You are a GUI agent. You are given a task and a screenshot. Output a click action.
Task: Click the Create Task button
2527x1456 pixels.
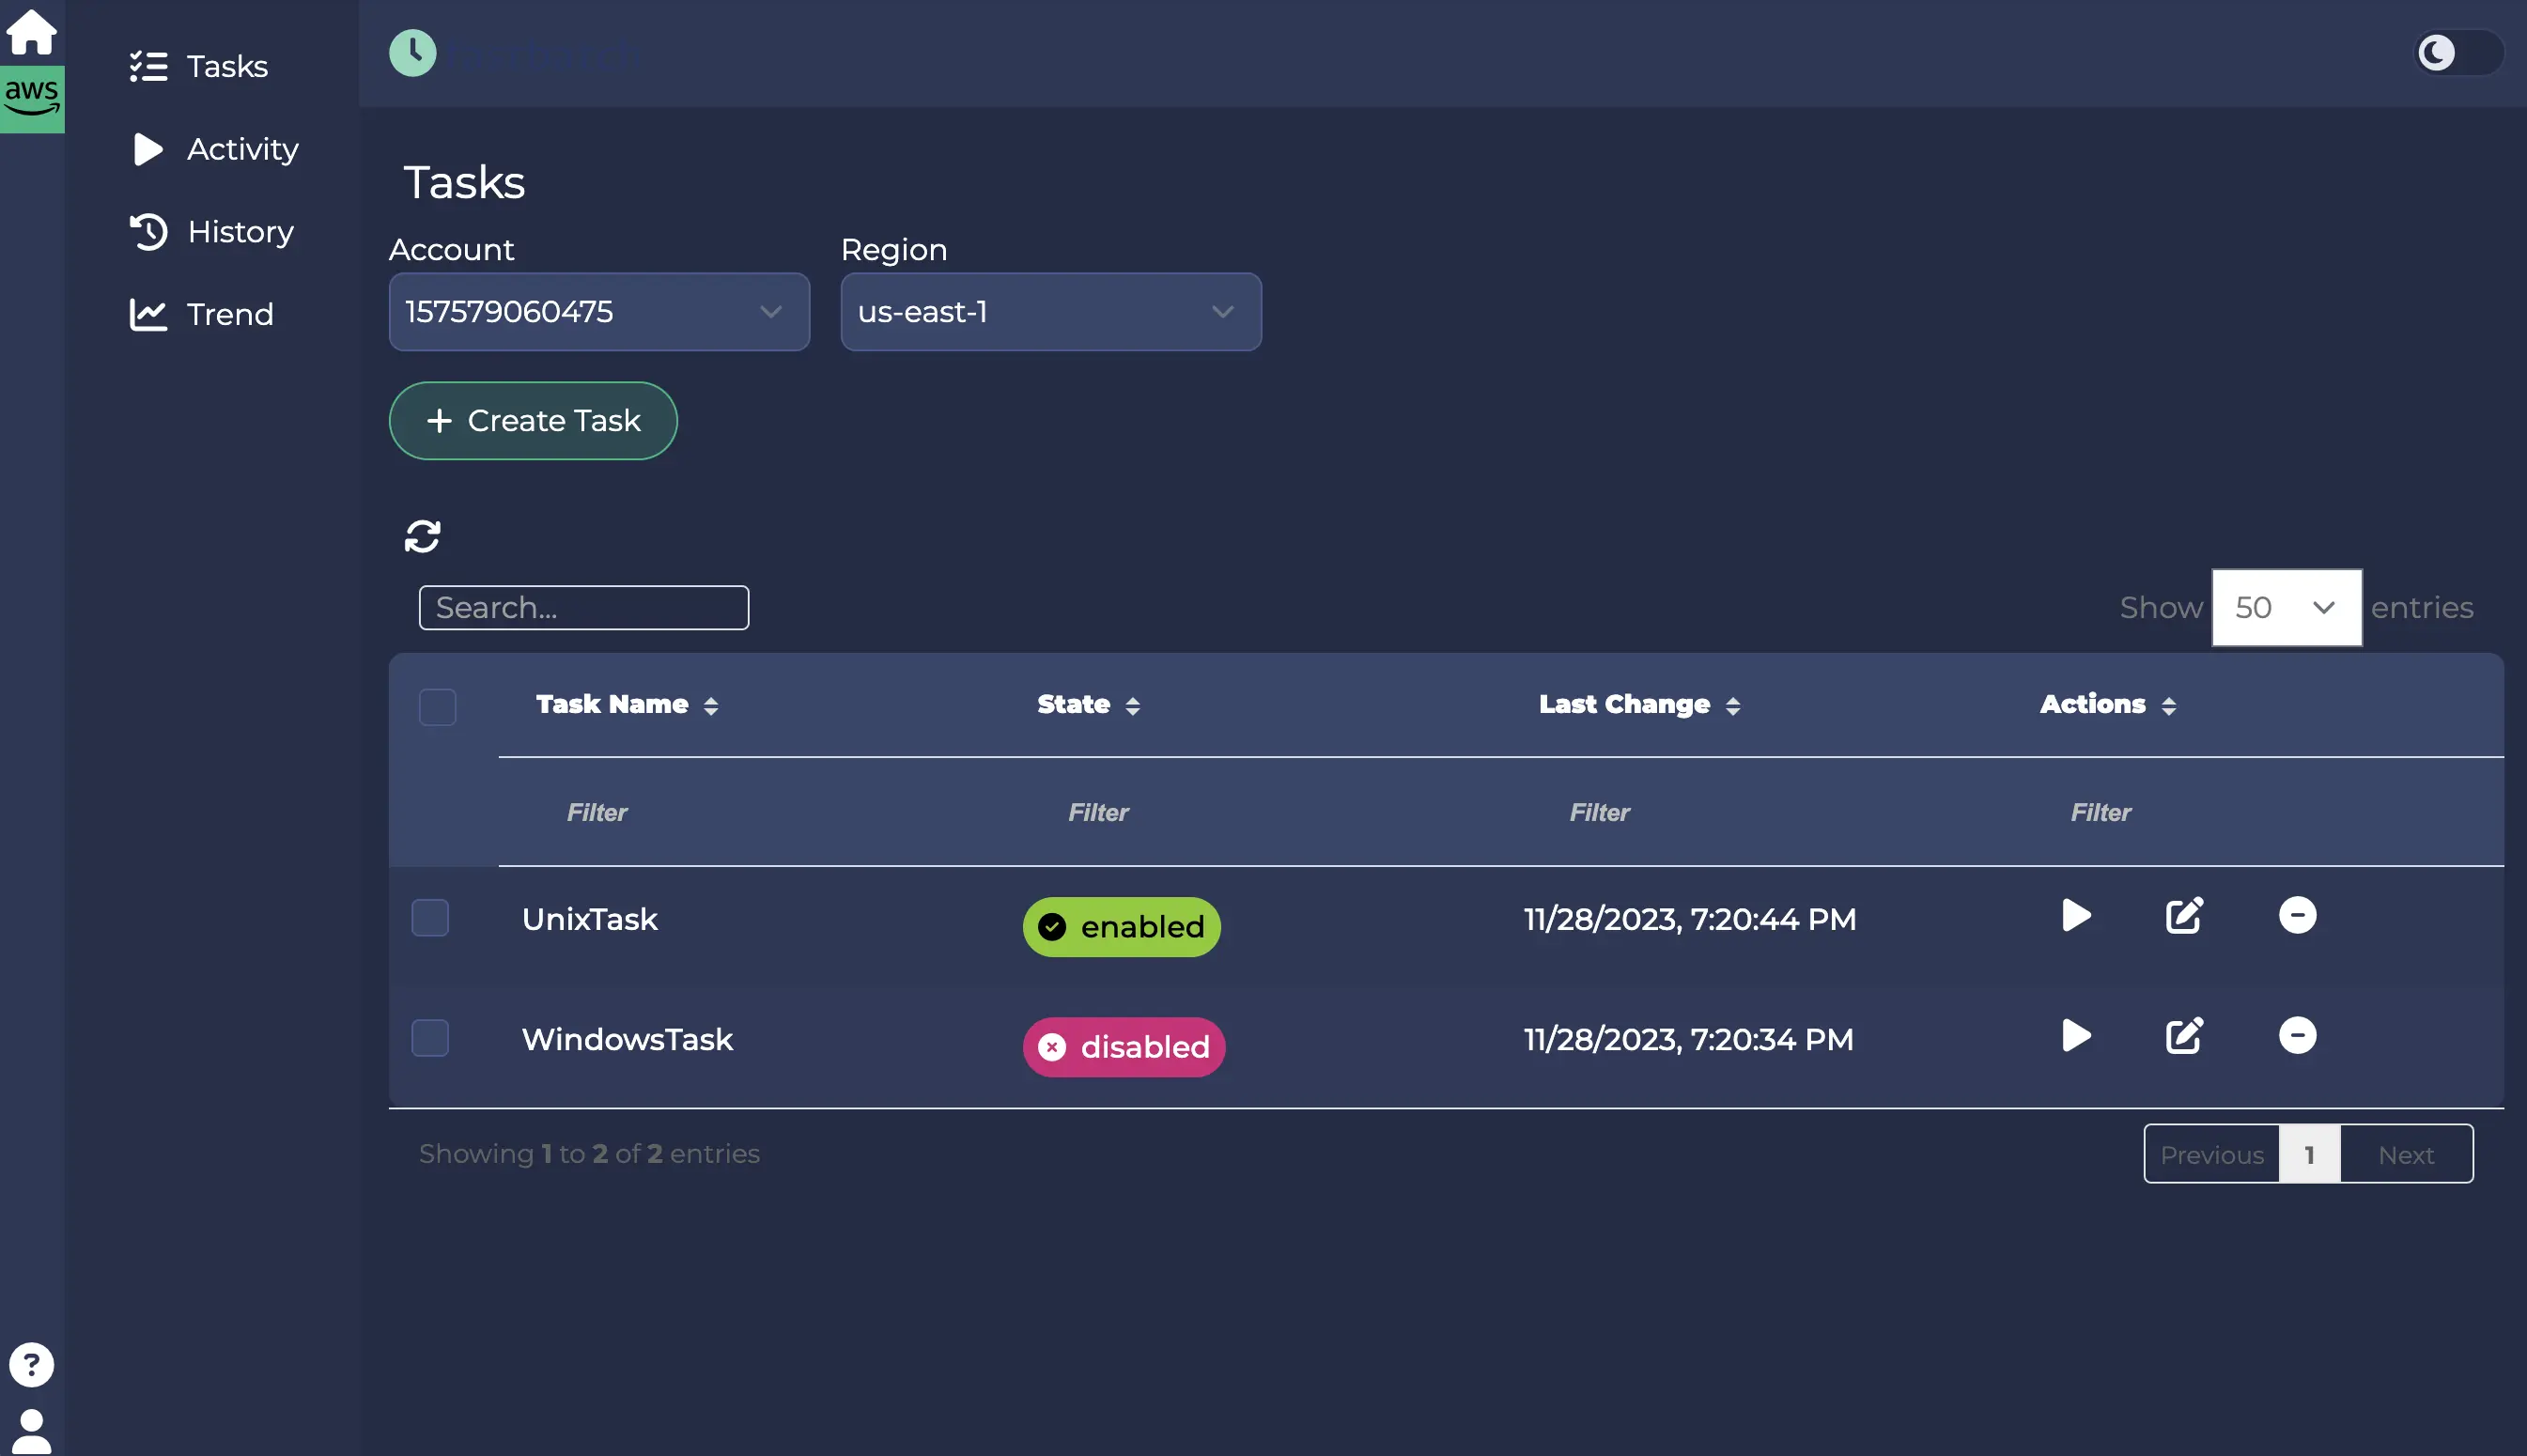click(533, 421)
